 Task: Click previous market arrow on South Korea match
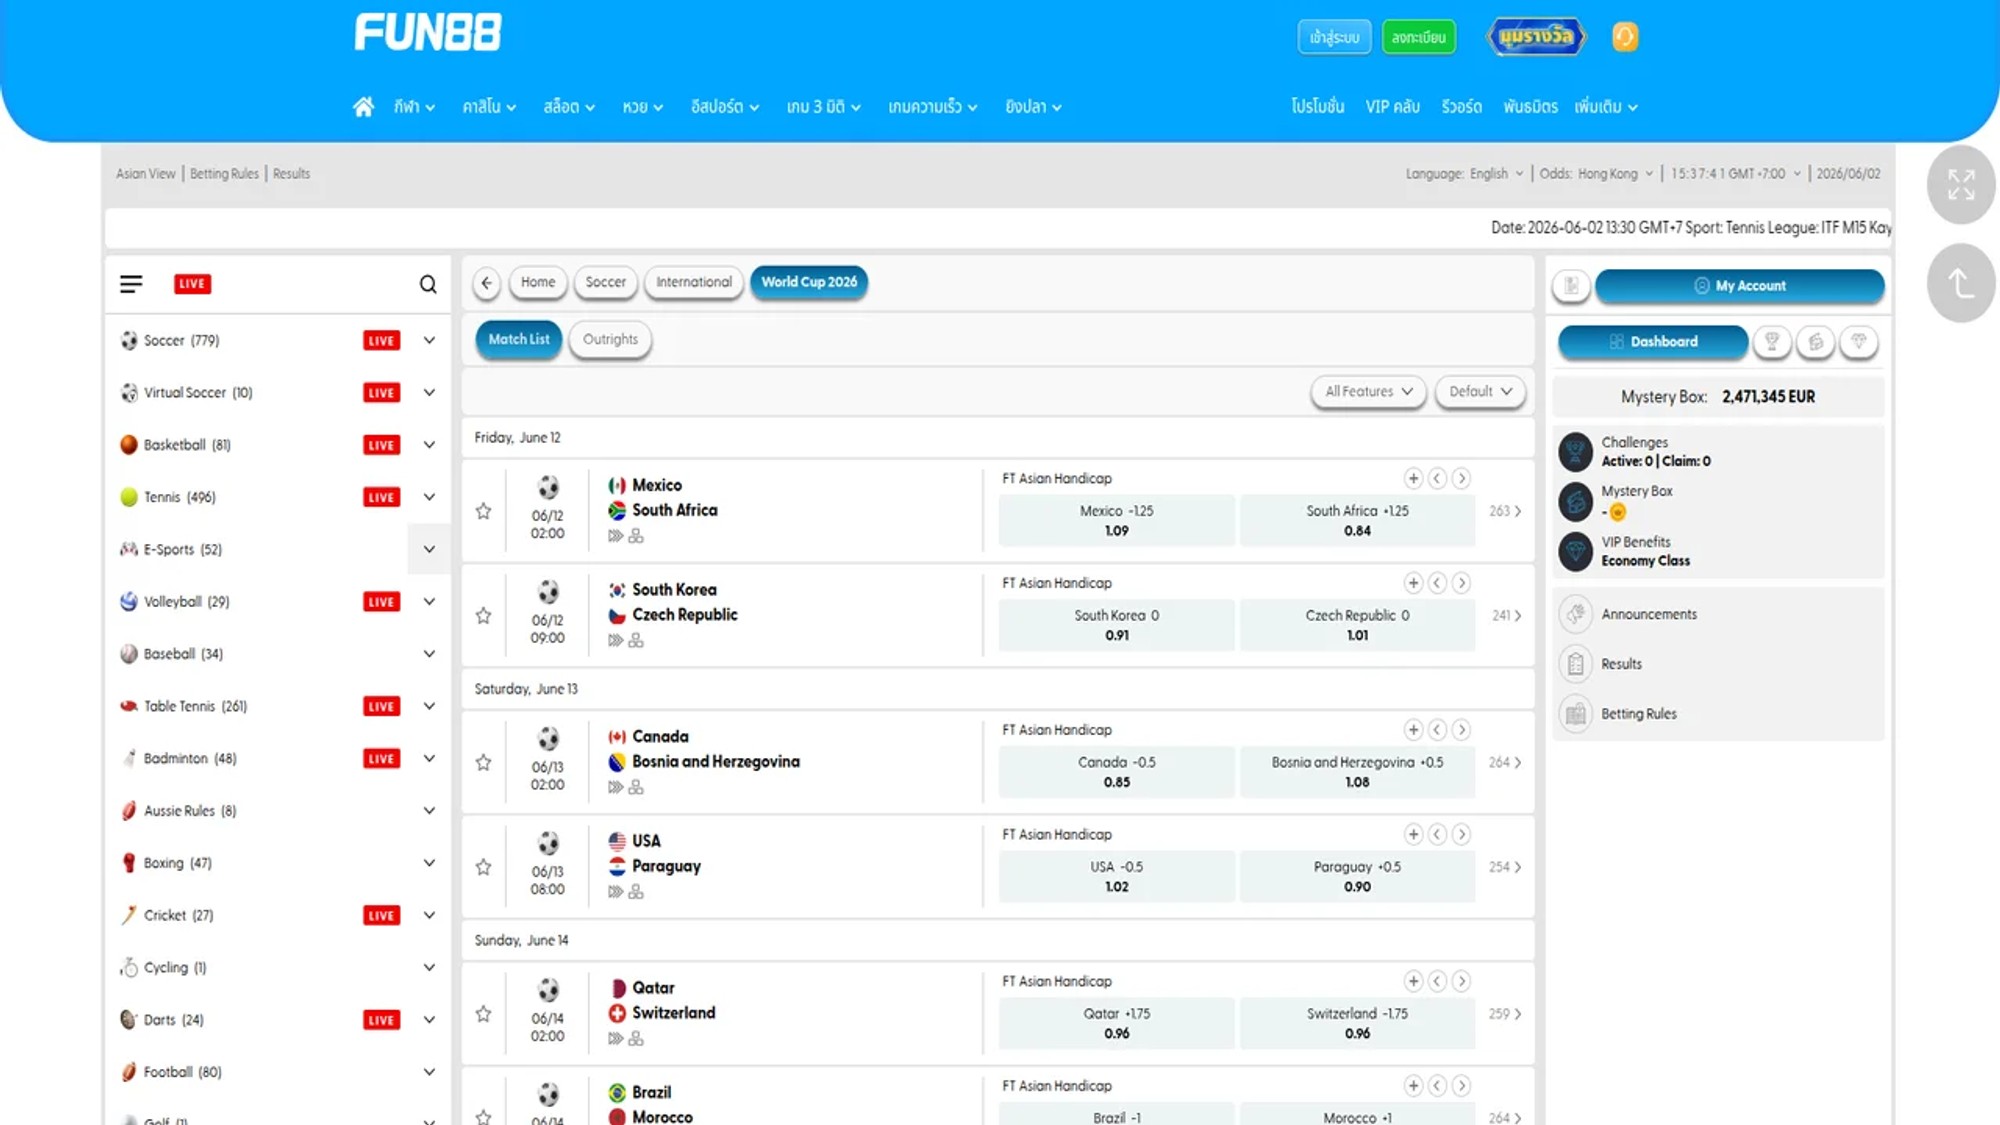click(1437, 583)
